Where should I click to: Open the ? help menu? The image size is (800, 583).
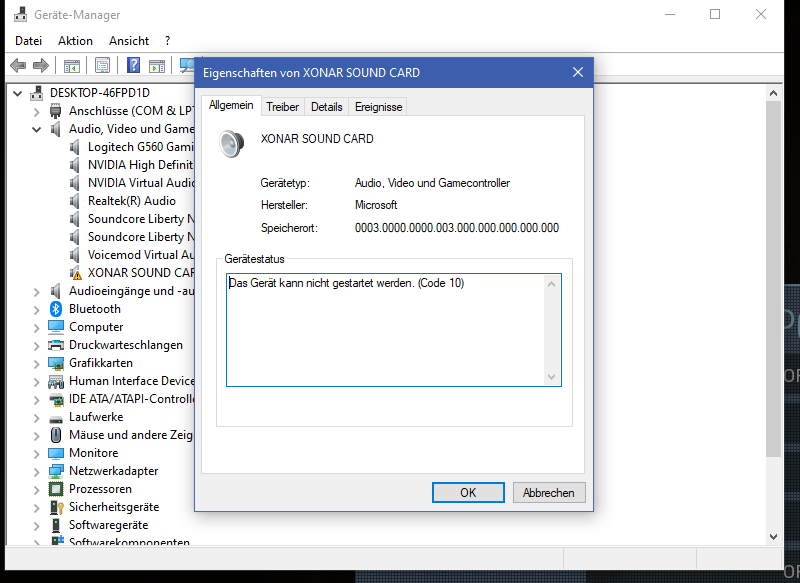168,41
